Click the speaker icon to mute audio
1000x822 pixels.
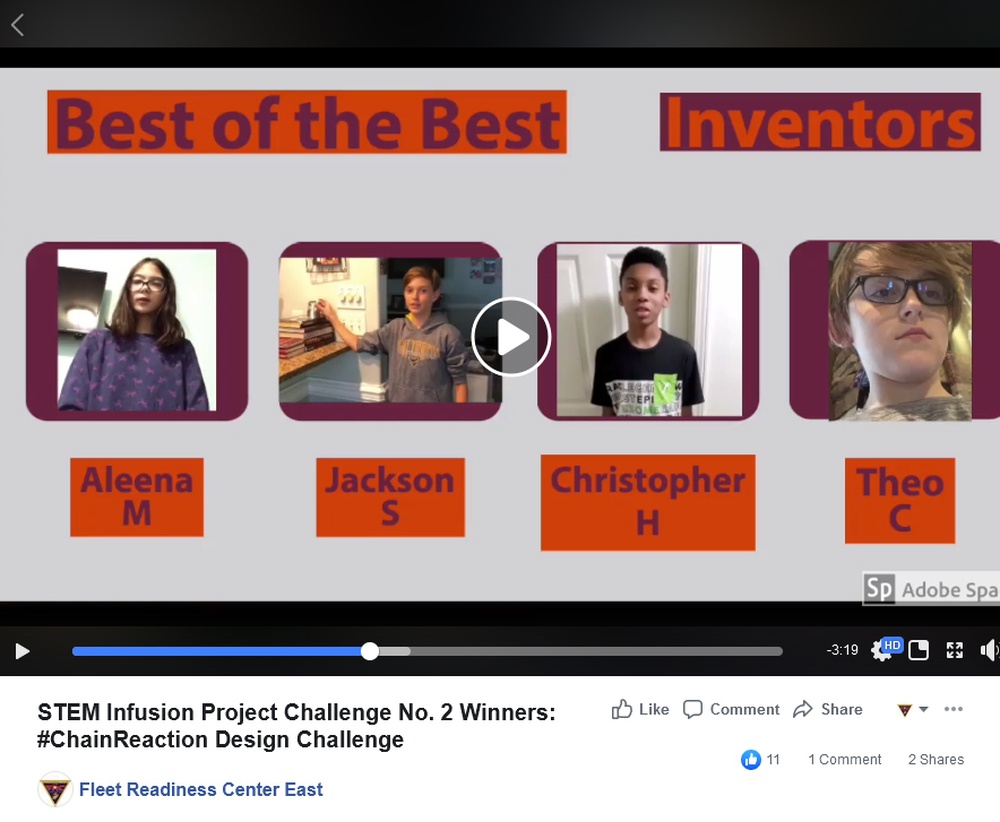click(988, 650)
